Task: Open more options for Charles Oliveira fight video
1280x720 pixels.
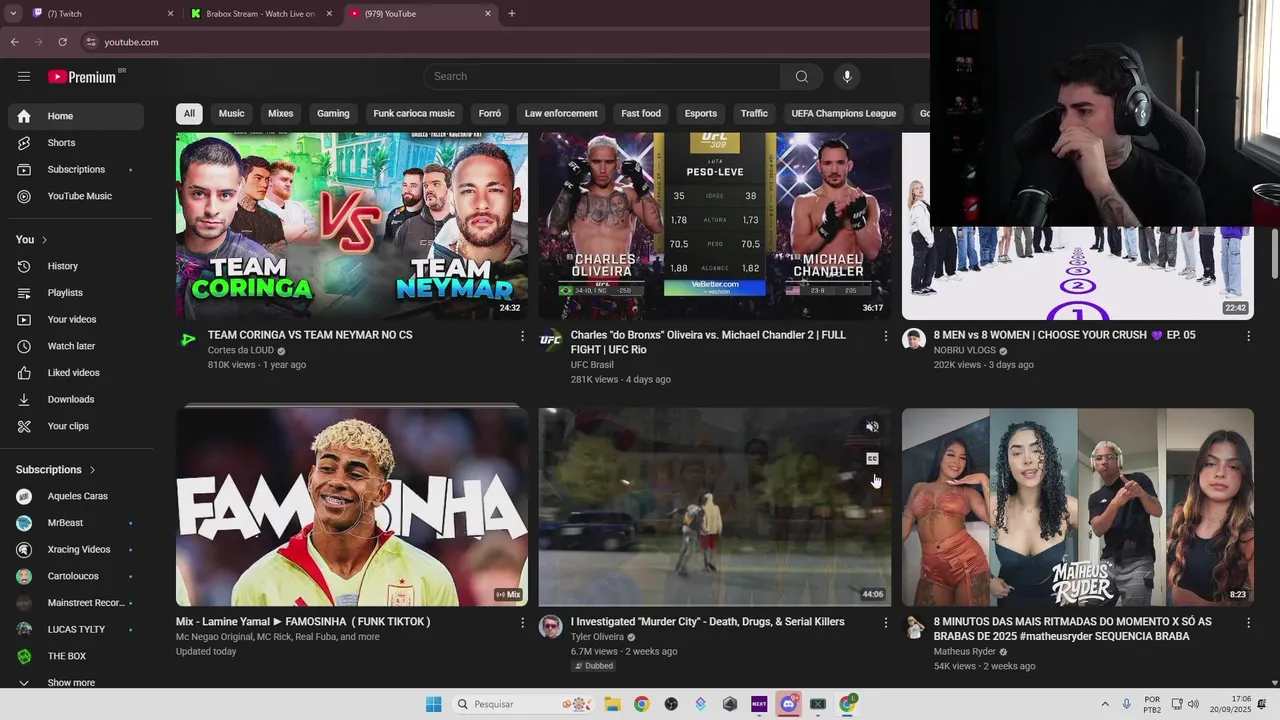Action: pyautogui.click(x=885, y=336)
